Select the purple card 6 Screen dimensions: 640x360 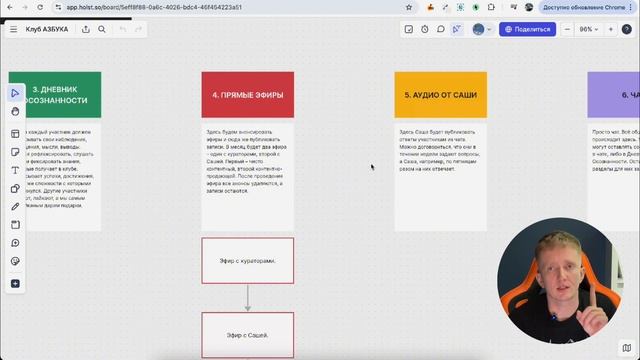pyautogui.click(x=613, y=95)
